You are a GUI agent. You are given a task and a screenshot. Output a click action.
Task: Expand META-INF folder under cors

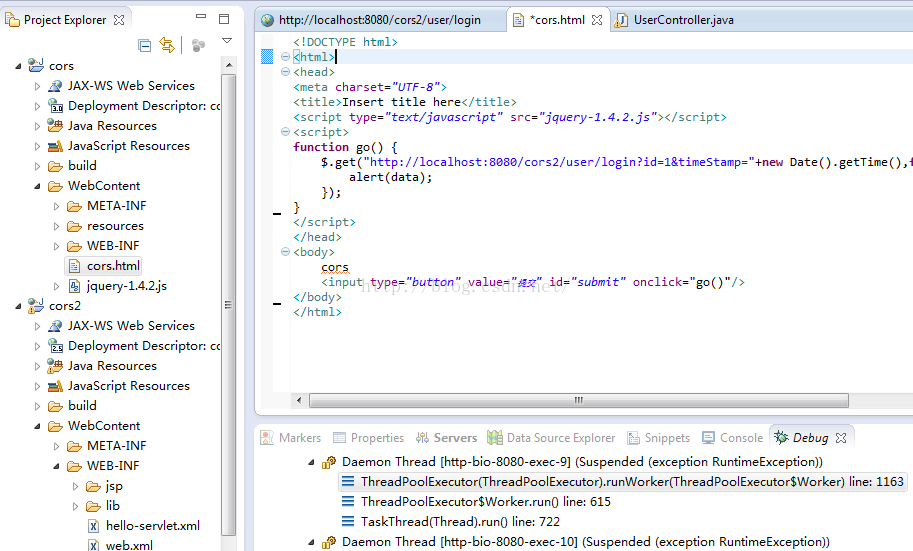click(56, 206)
